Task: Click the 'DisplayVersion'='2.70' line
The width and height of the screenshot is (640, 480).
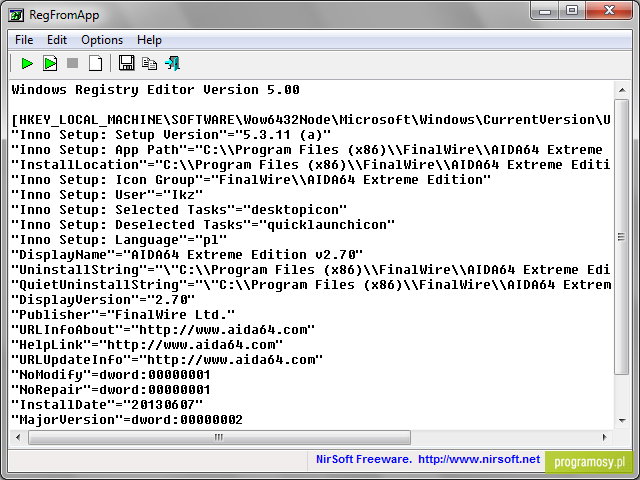Action: 103,300
